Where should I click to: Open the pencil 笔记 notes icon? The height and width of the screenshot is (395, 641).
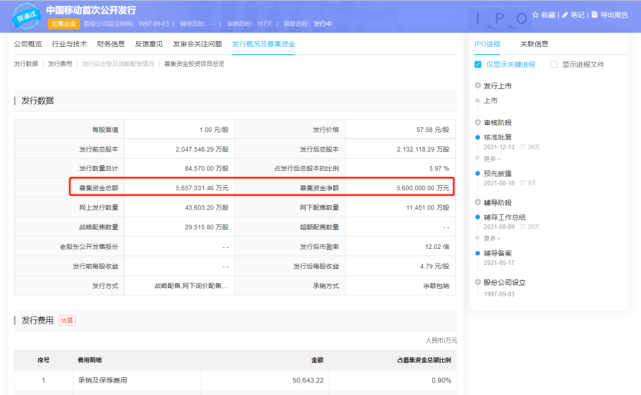(x=565, y=15)
